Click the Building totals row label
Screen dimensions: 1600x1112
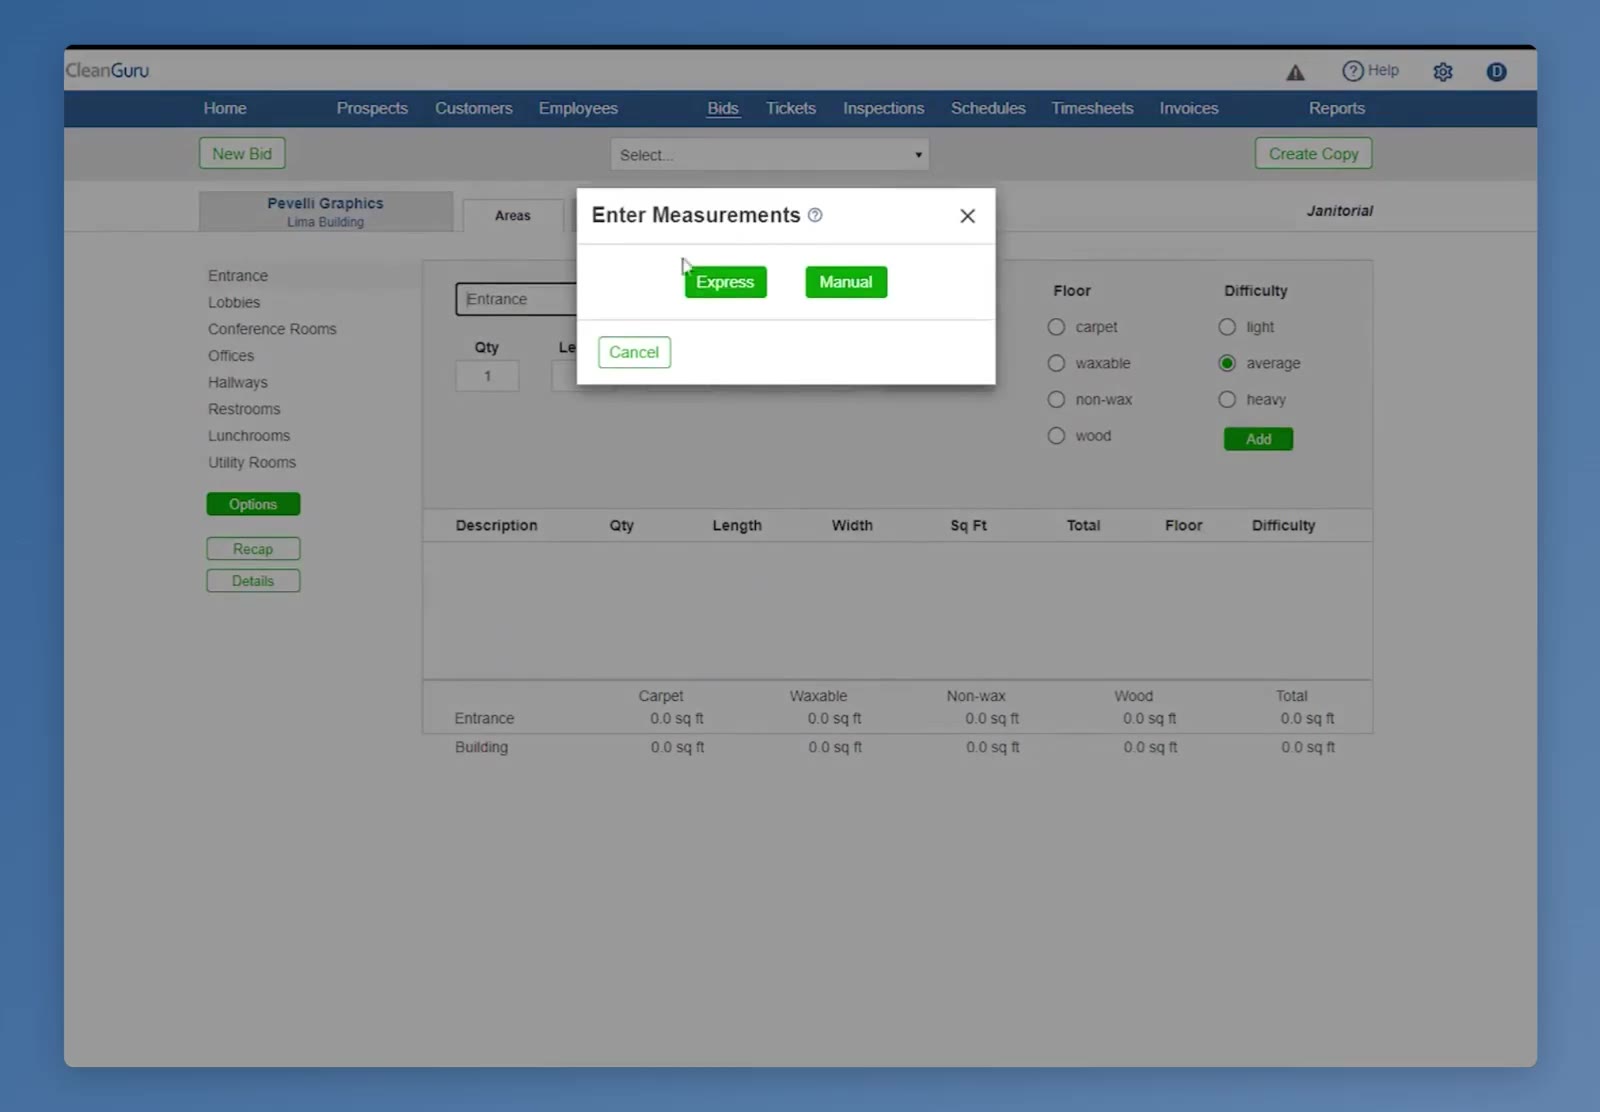click(x=481, y=747)
